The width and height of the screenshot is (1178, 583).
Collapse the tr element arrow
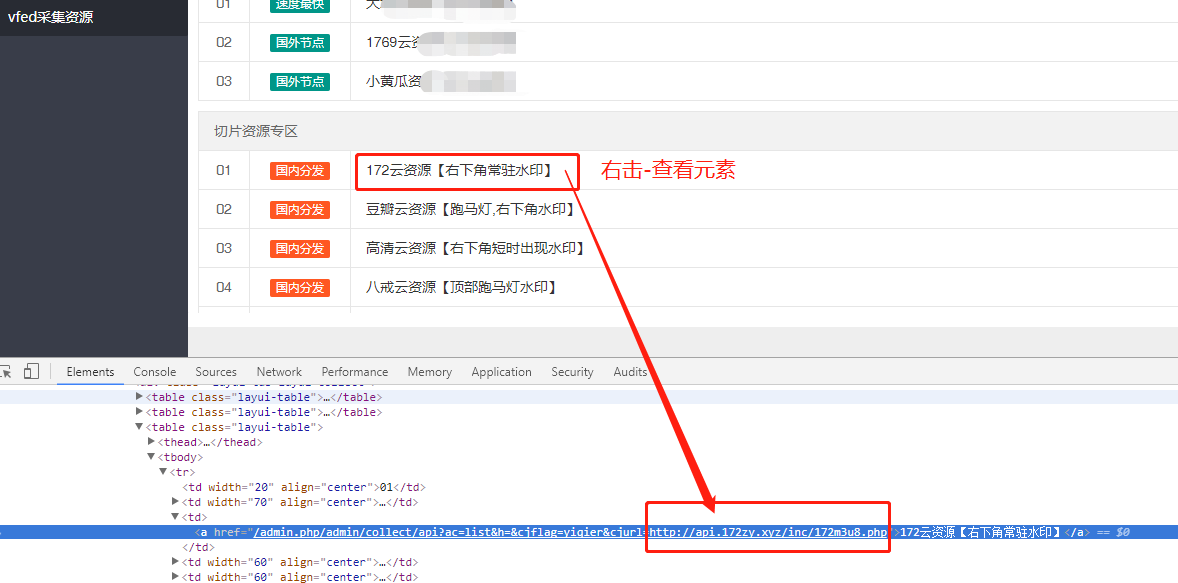point(164,472)
